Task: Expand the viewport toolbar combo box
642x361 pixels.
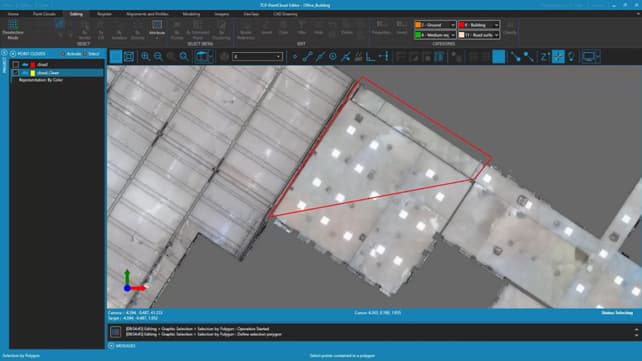Action: [x=258, y=56]
